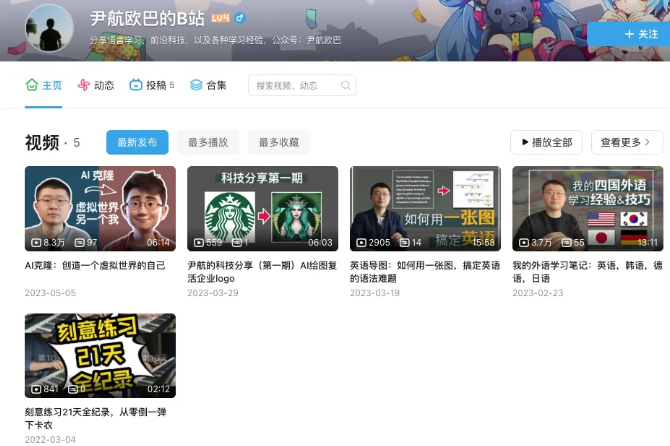Open title link 刻意练习21天全纪录
This screenshot has width=670, height=446.
point(96,418)
